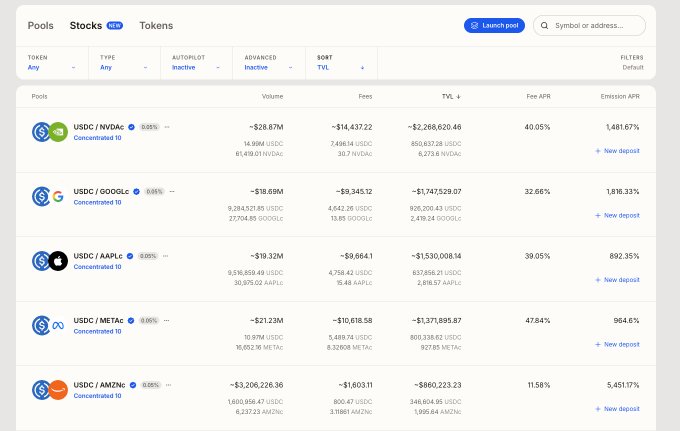Focus the Symbol or address search field
Image resolution: width=680 pixels, height=431 pixels.
point(589,26)
